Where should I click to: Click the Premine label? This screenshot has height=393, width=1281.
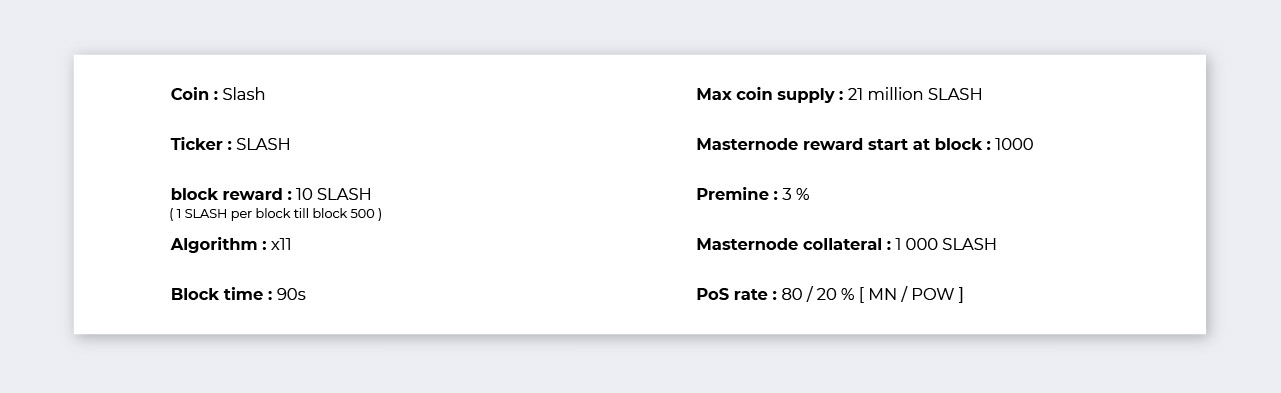pyautogui.click(x=736, y=194)
